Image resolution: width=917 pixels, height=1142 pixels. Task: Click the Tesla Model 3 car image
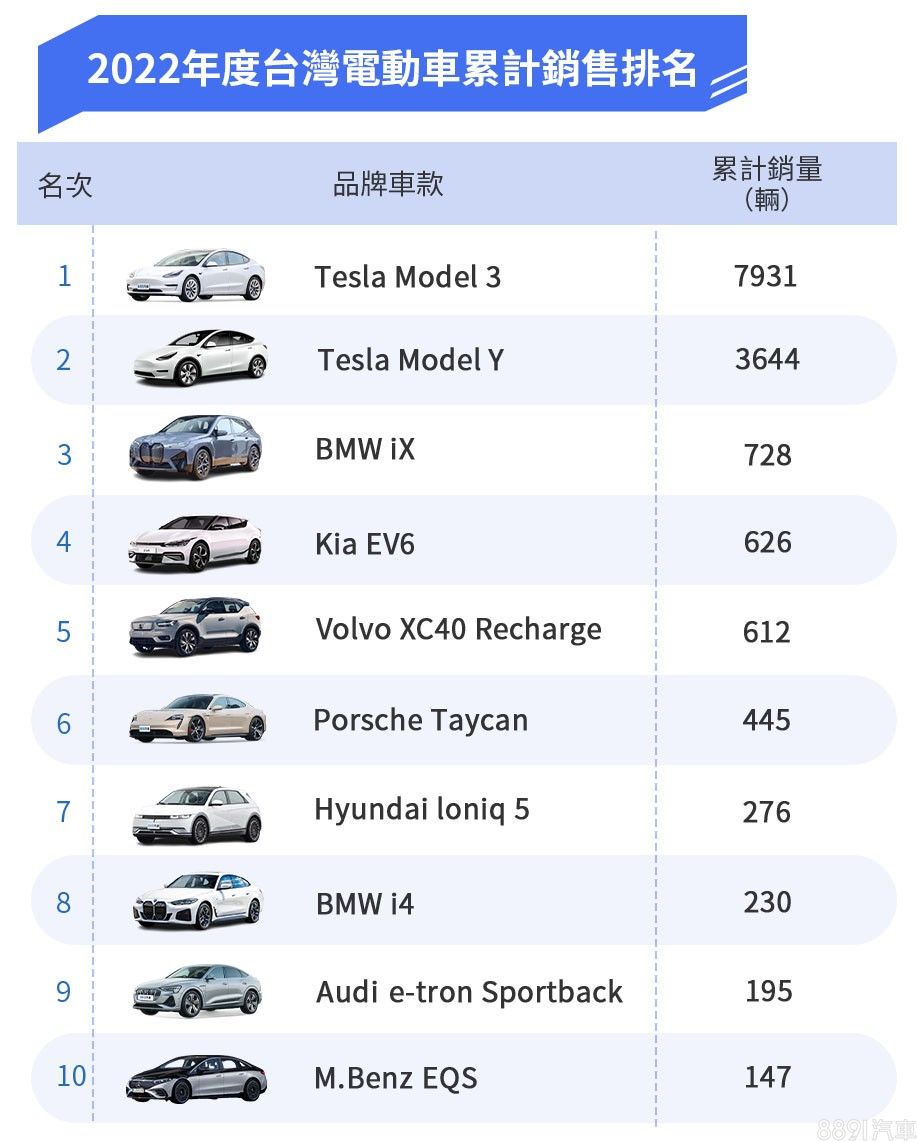[x=196, y=275]
